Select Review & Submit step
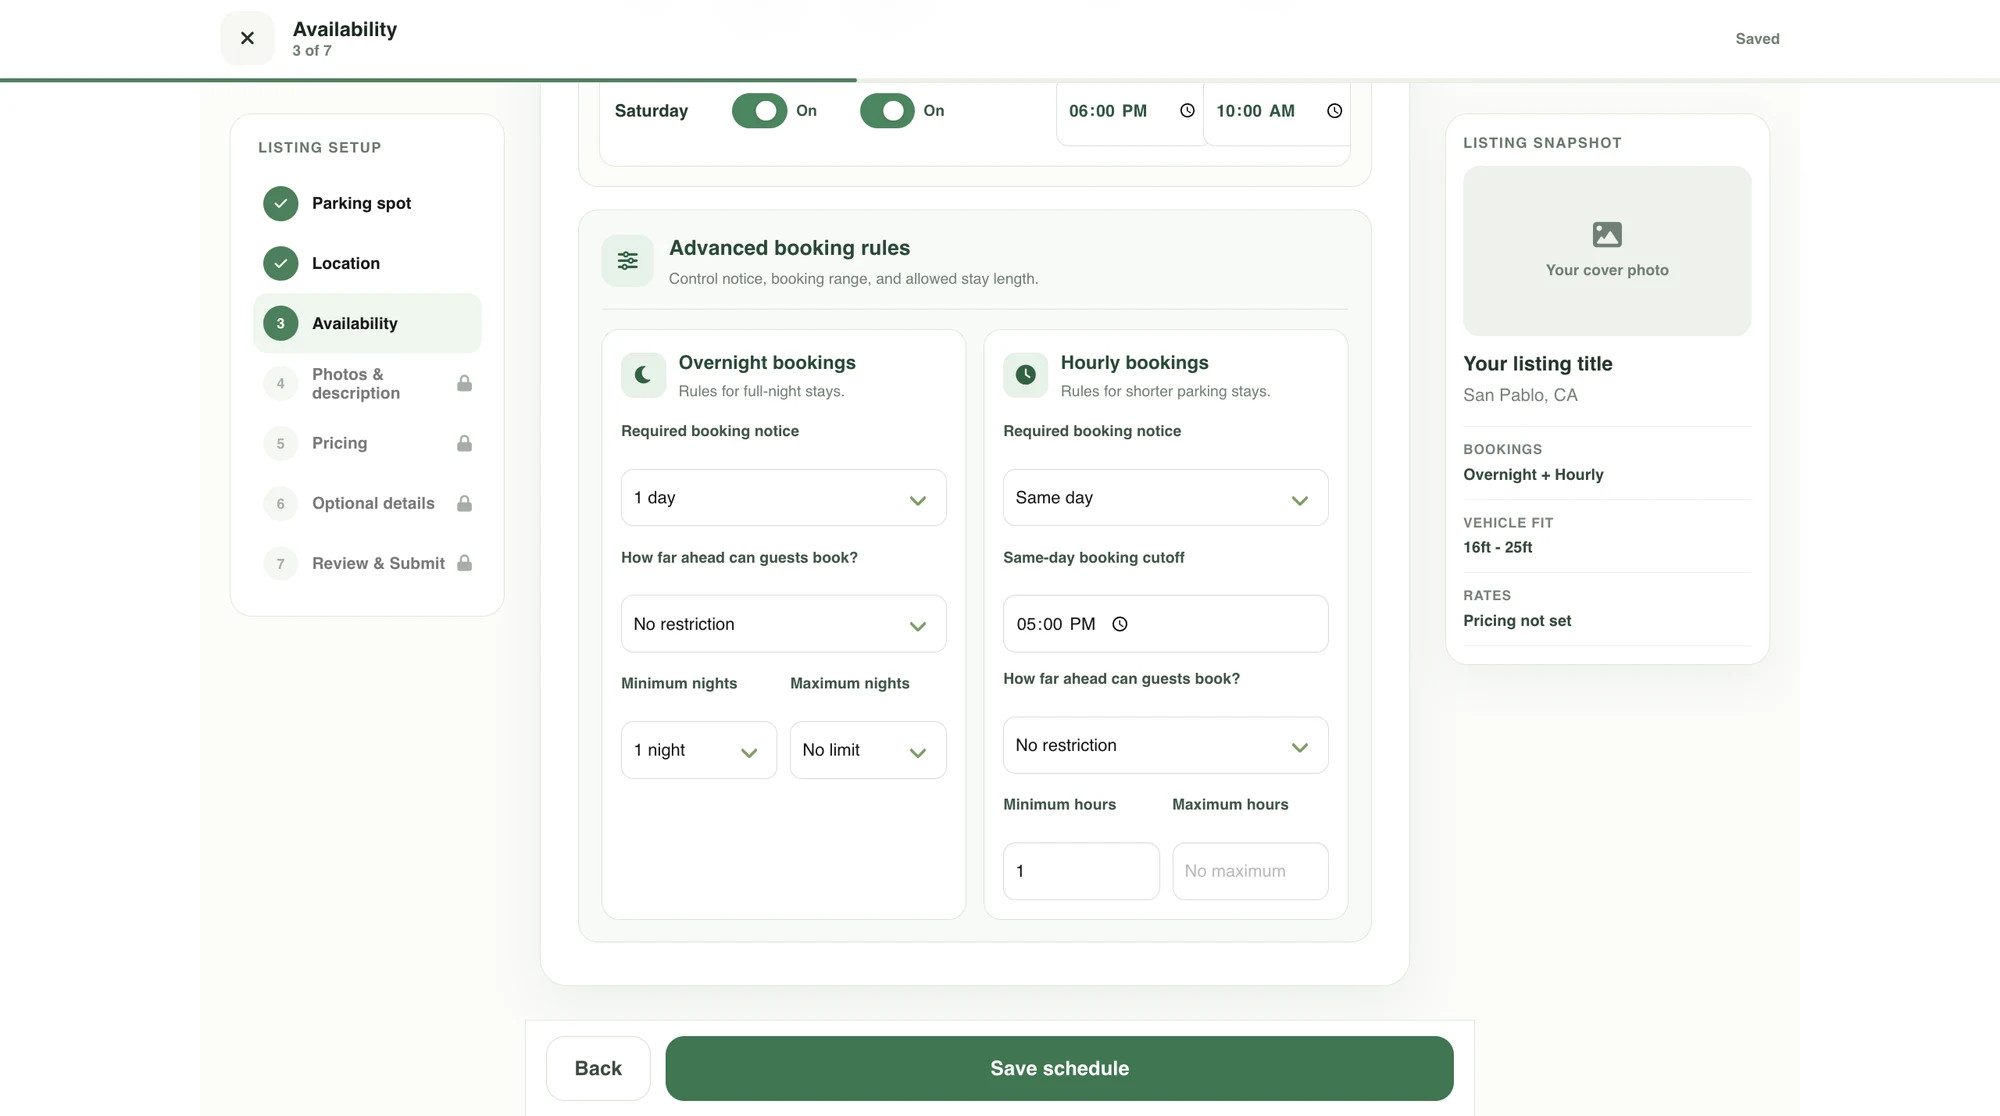This screenshot has height=1116, width=2000. (x=367, y=563)
